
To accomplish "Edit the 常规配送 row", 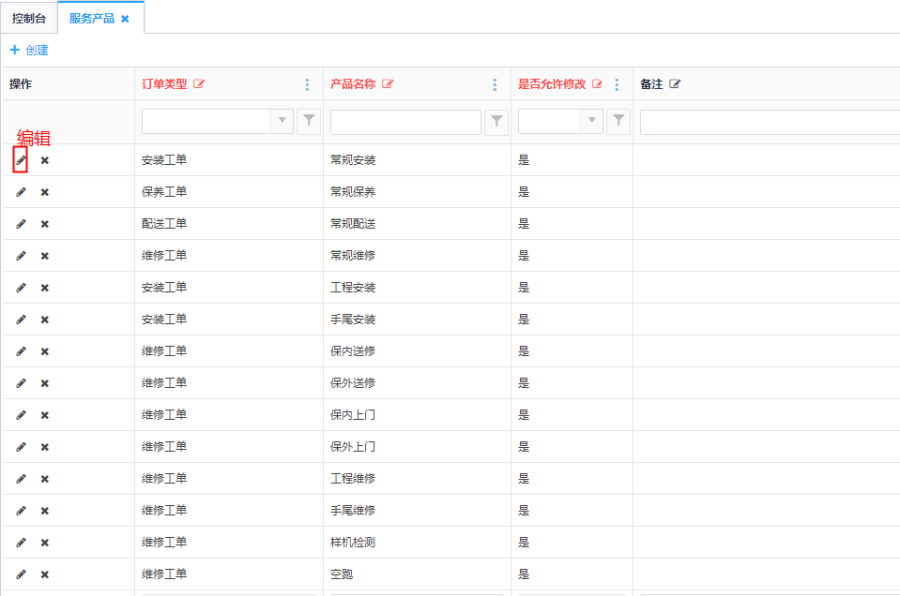I will click(x=21, y=224).
